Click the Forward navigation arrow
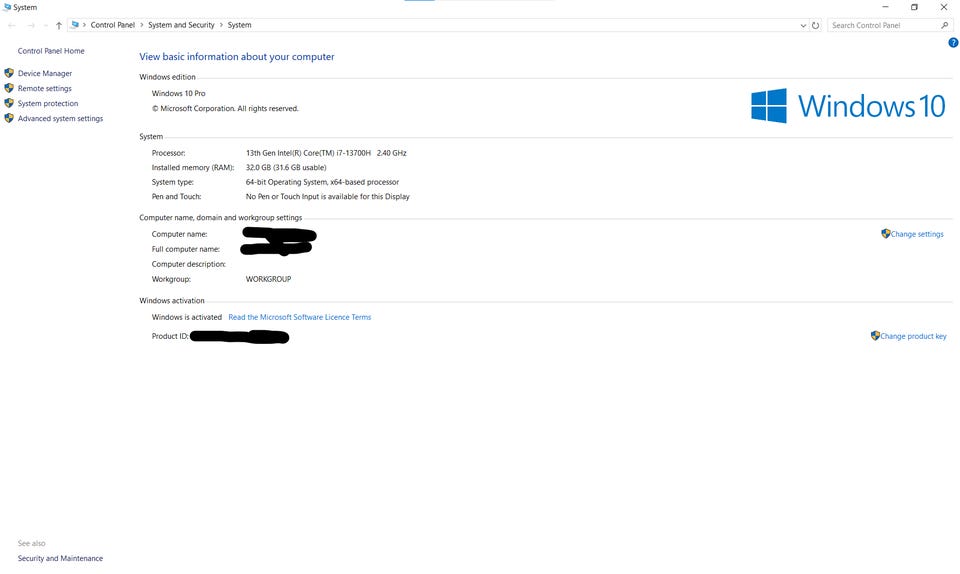 (31, 25)
